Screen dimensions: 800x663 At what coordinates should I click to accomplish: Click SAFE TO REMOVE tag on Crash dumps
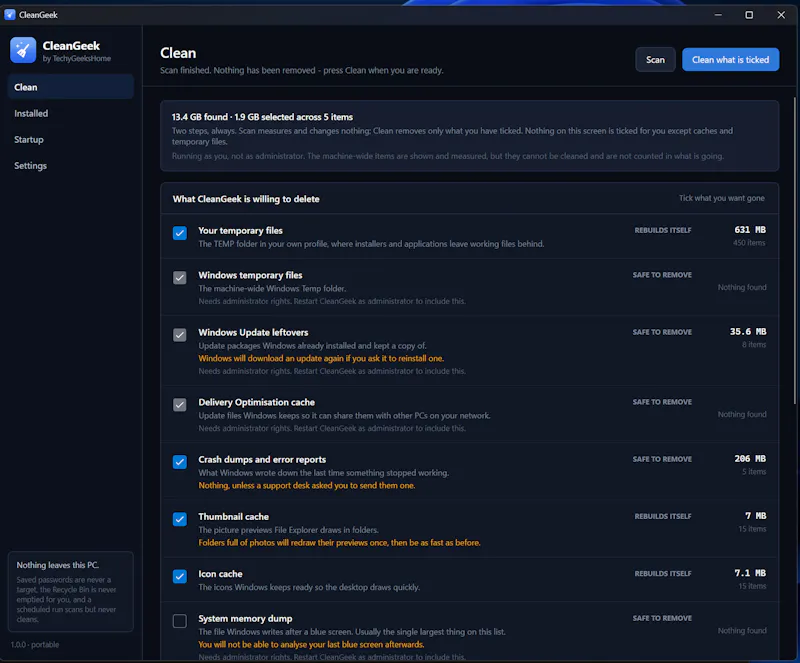coord(662,459)
